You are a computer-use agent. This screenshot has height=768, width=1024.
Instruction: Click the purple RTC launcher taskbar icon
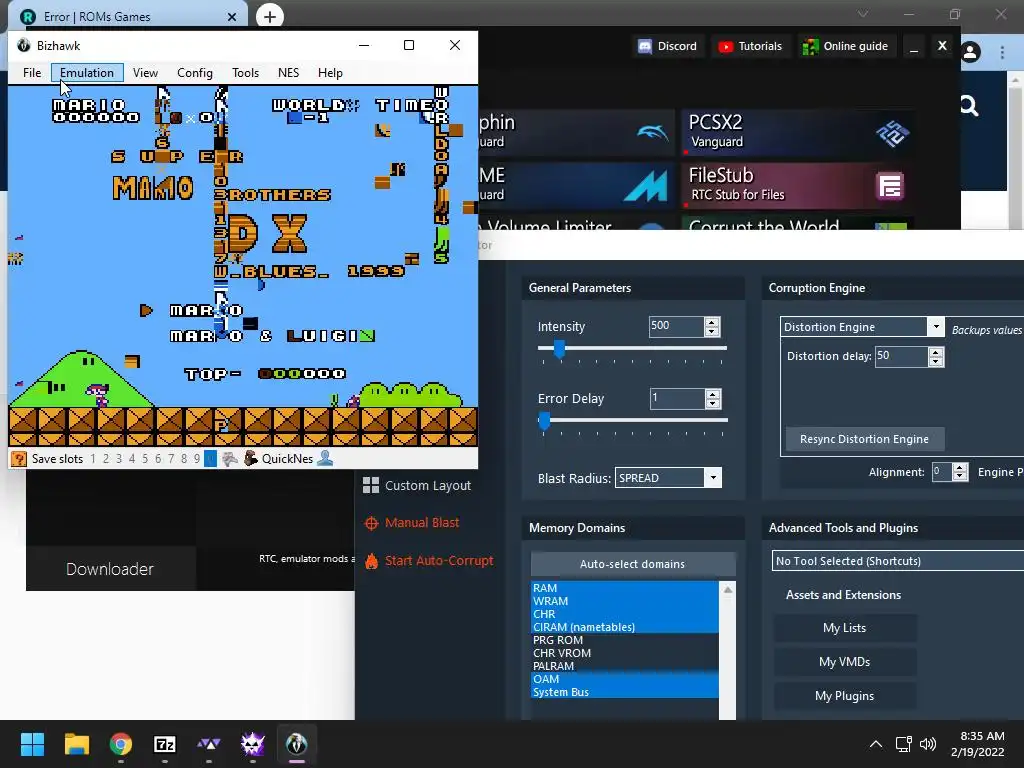(253, 744)
